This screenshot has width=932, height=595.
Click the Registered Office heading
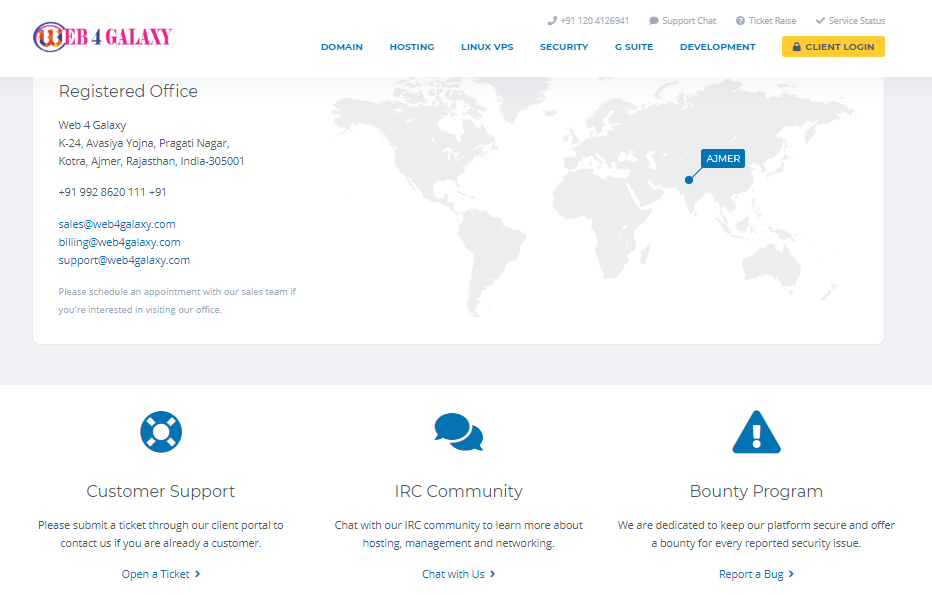[128, 91]
